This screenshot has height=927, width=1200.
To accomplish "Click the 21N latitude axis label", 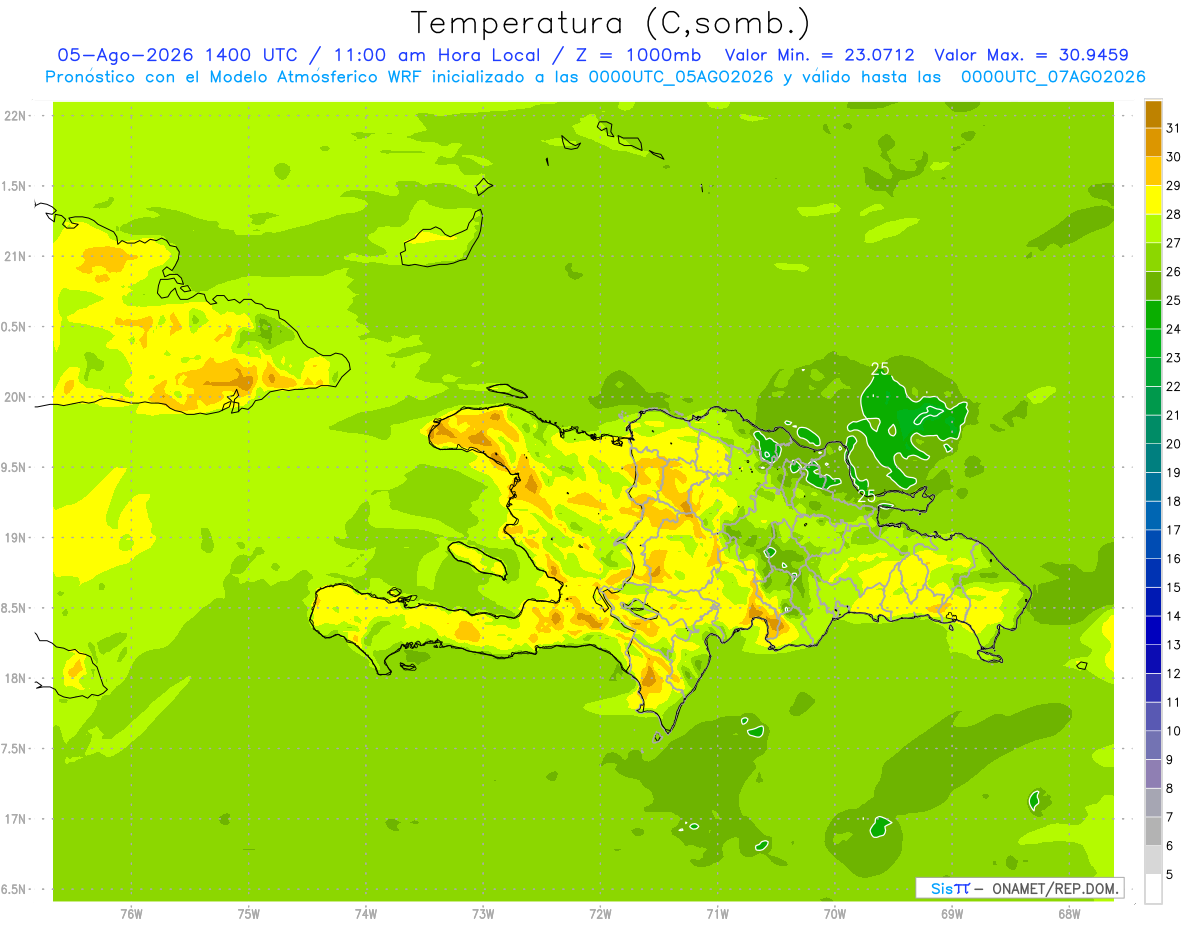I will (x=15, y=256).
